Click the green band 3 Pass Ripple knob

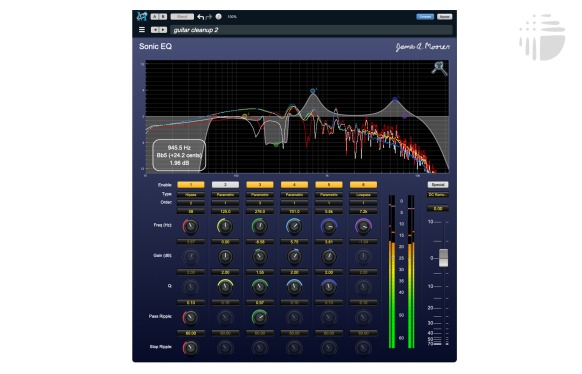click(x=259, y=318)
